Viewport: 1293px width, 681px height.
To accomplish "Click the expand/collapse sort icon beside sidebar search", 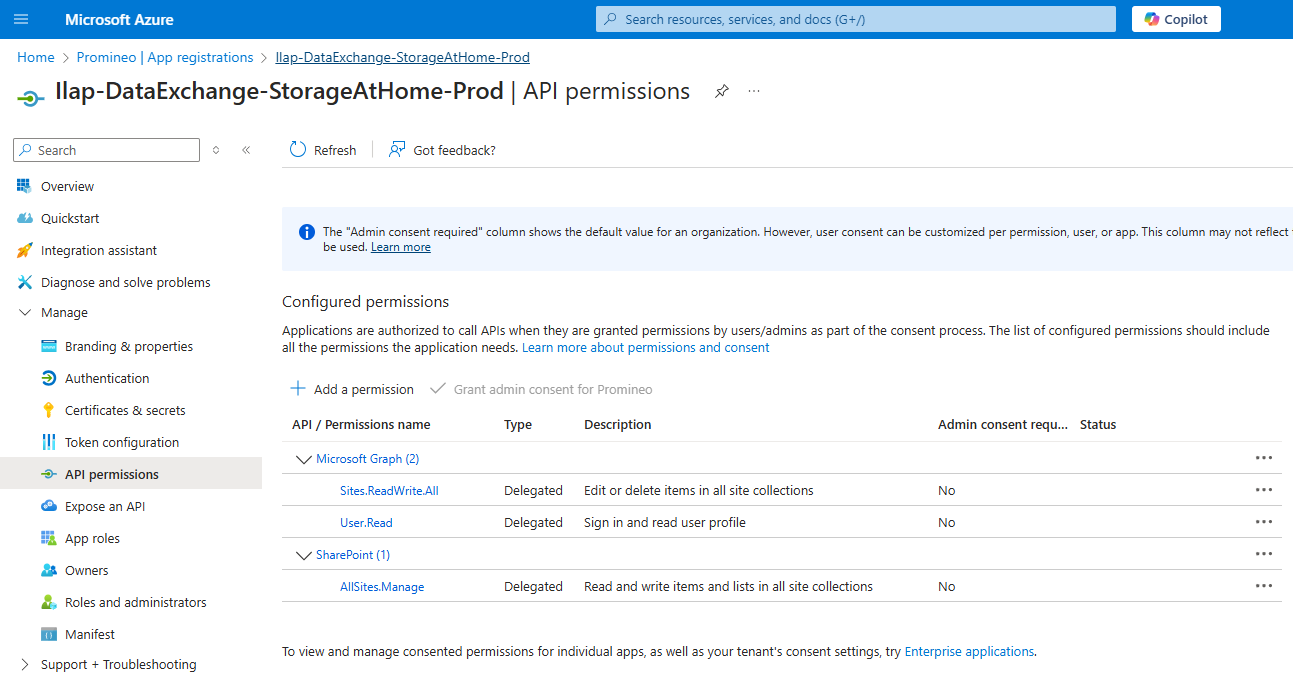I will point(216,150).
